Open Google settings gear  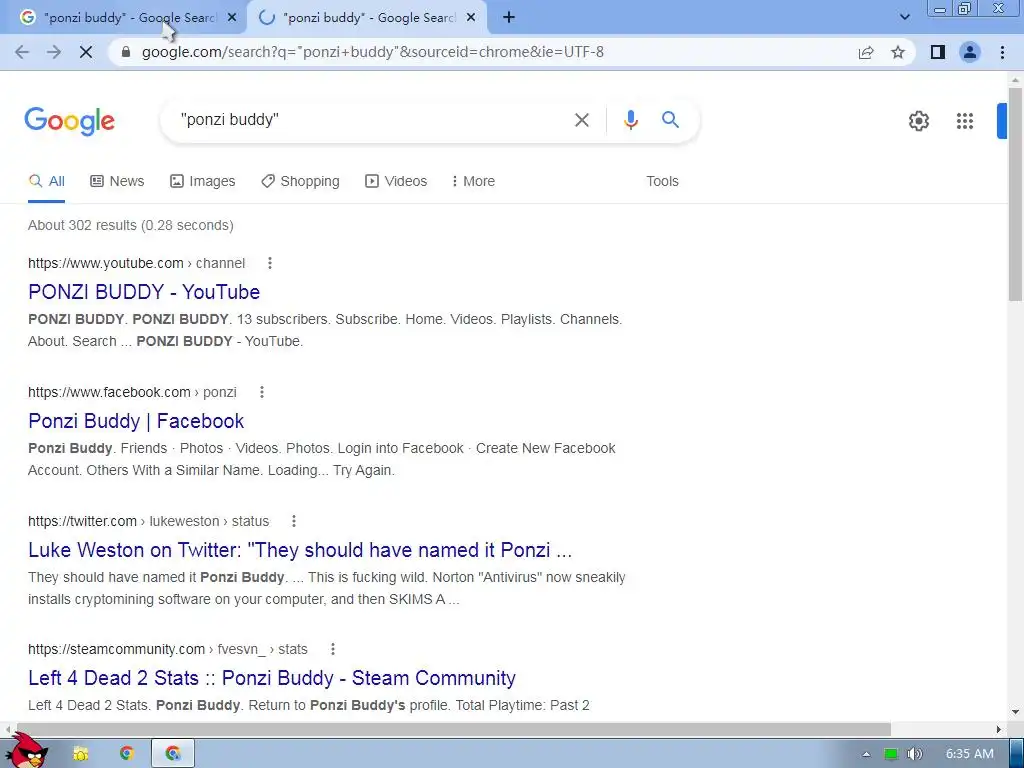919,121
